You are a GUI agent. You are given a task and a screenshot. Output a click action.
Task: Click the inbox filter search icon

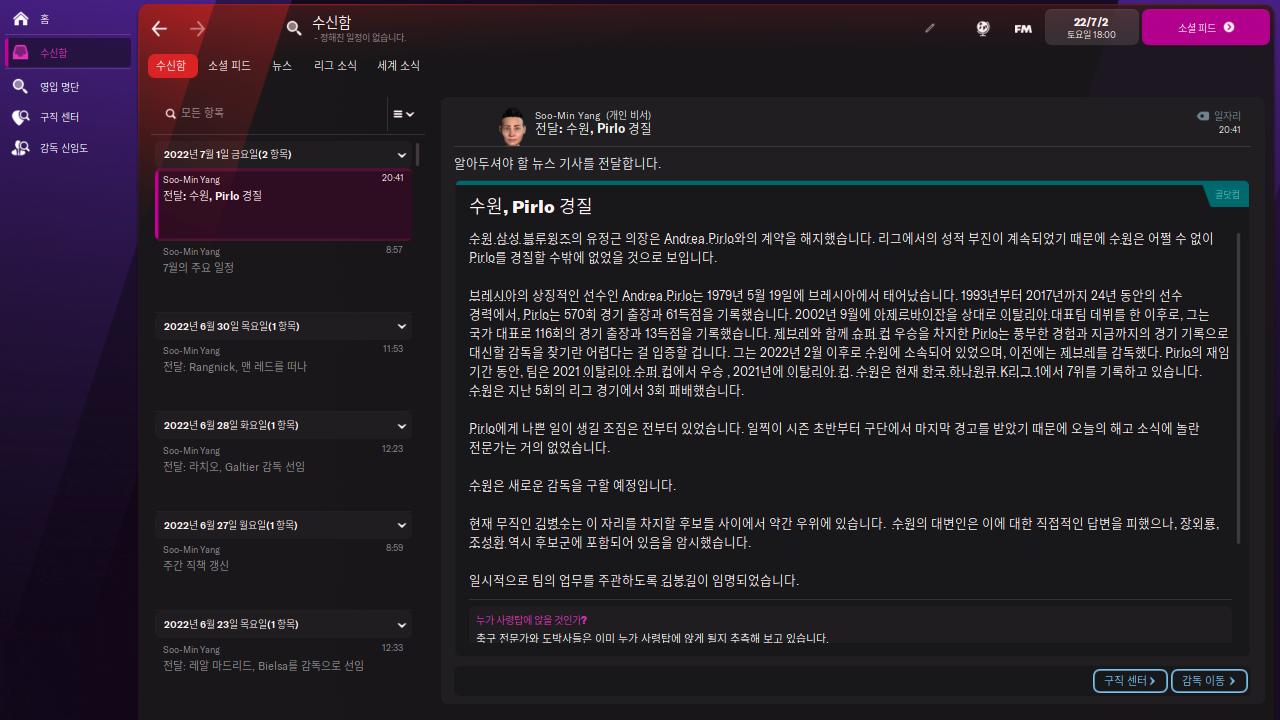click(171, 114)
